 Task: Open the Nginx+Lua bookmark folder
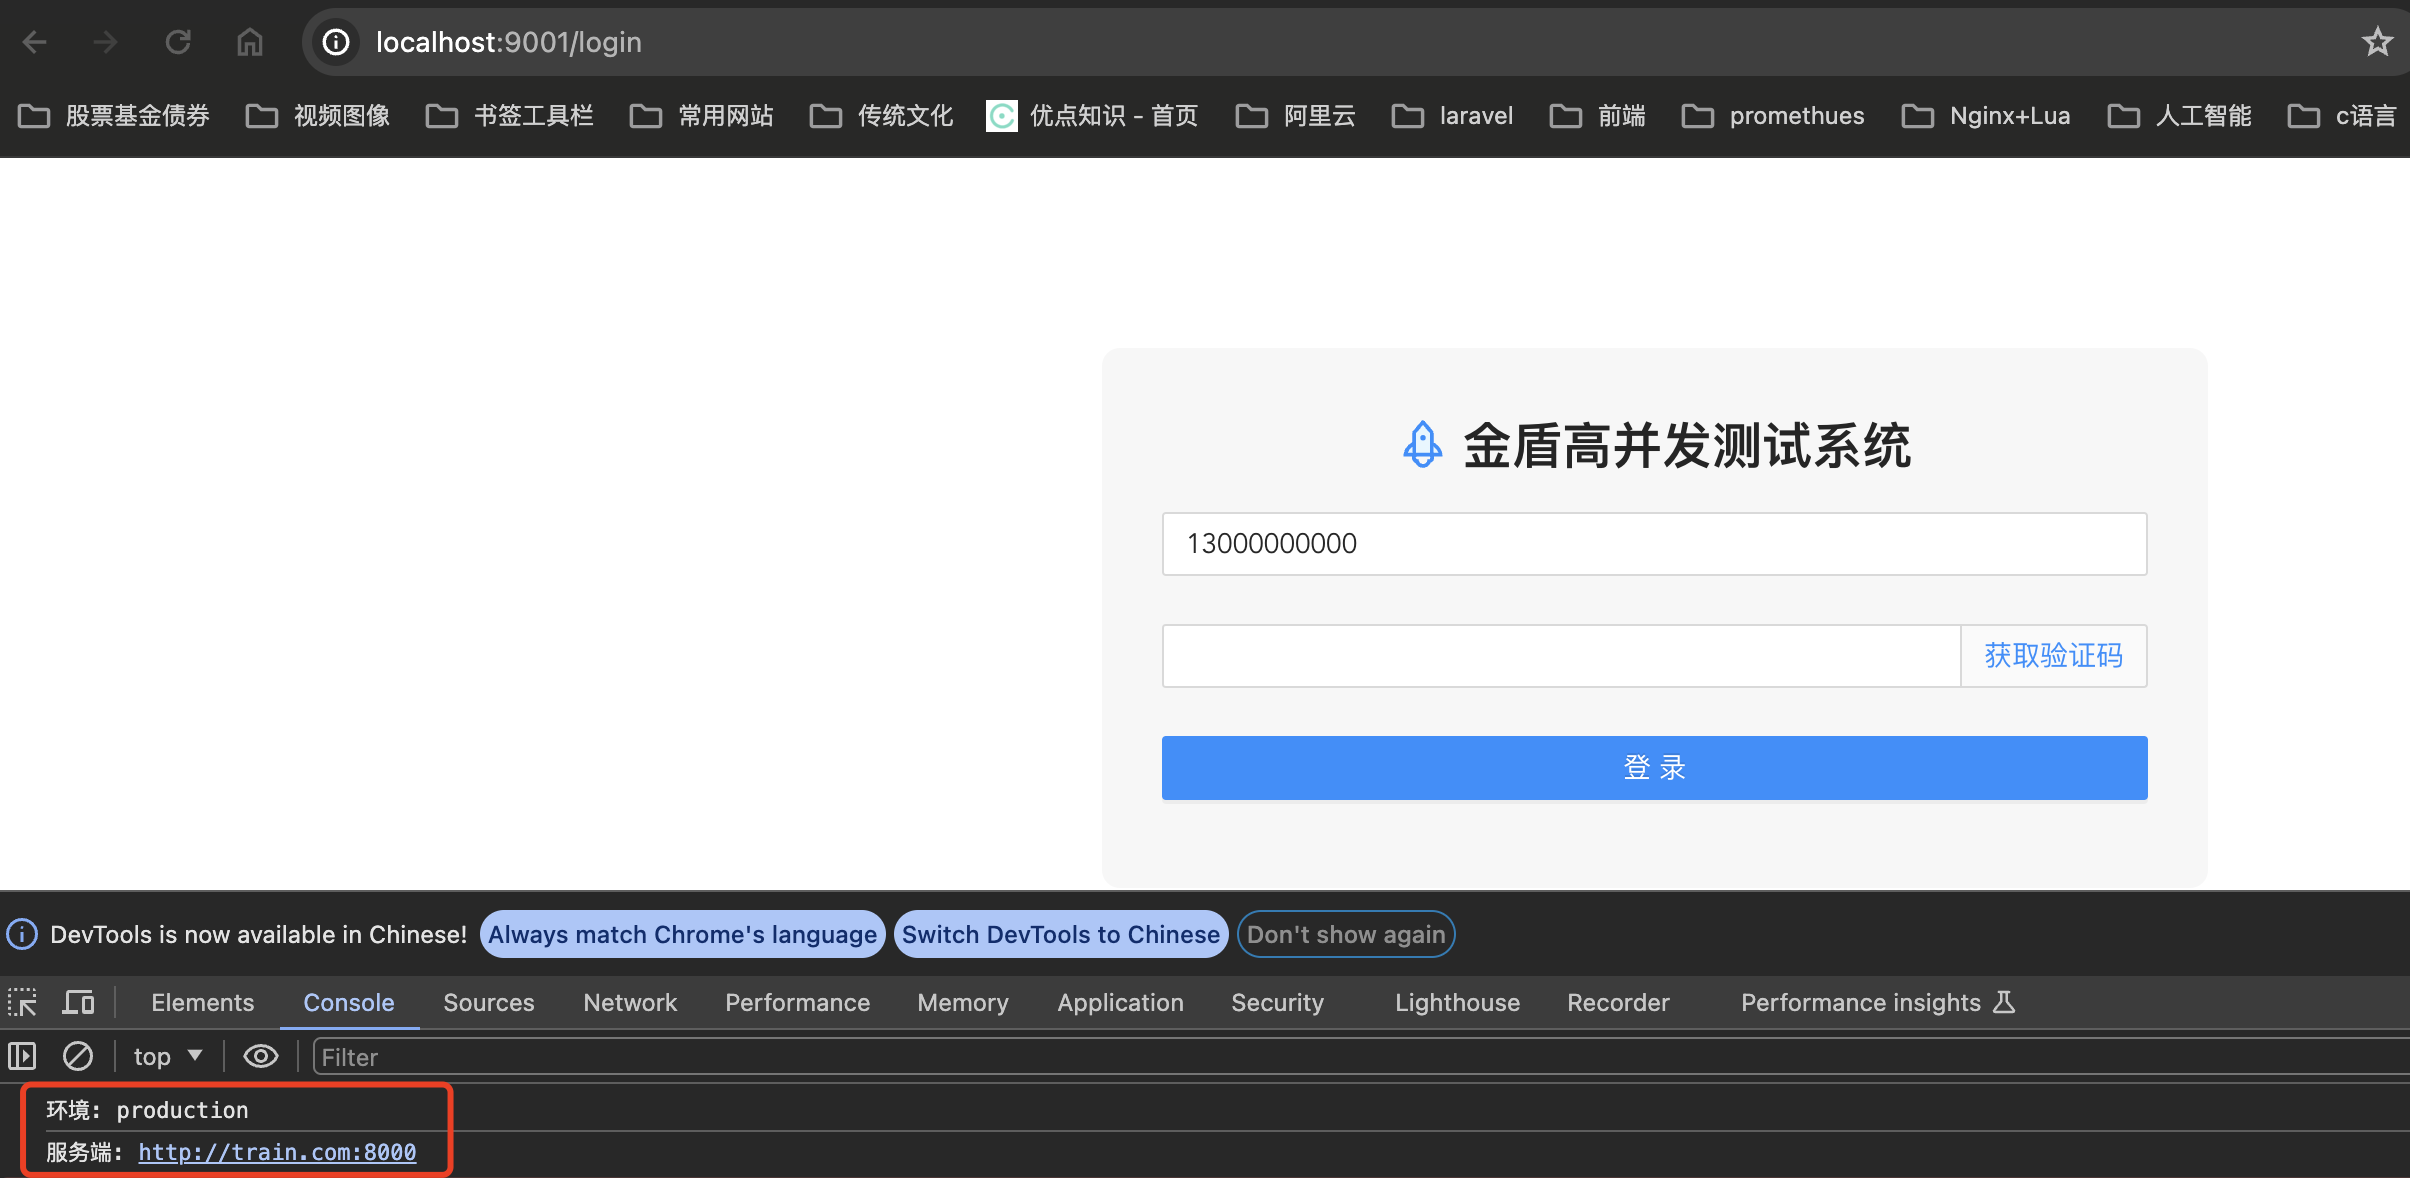(x=1986, y=116)
